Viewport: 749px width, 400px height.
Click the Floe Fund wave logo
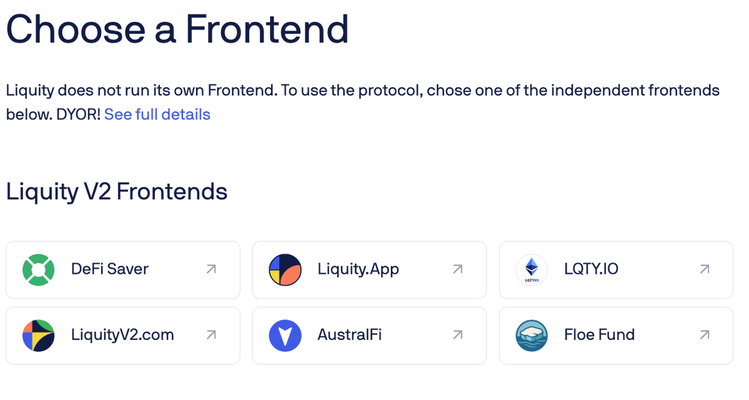click(x=532, y=335)
